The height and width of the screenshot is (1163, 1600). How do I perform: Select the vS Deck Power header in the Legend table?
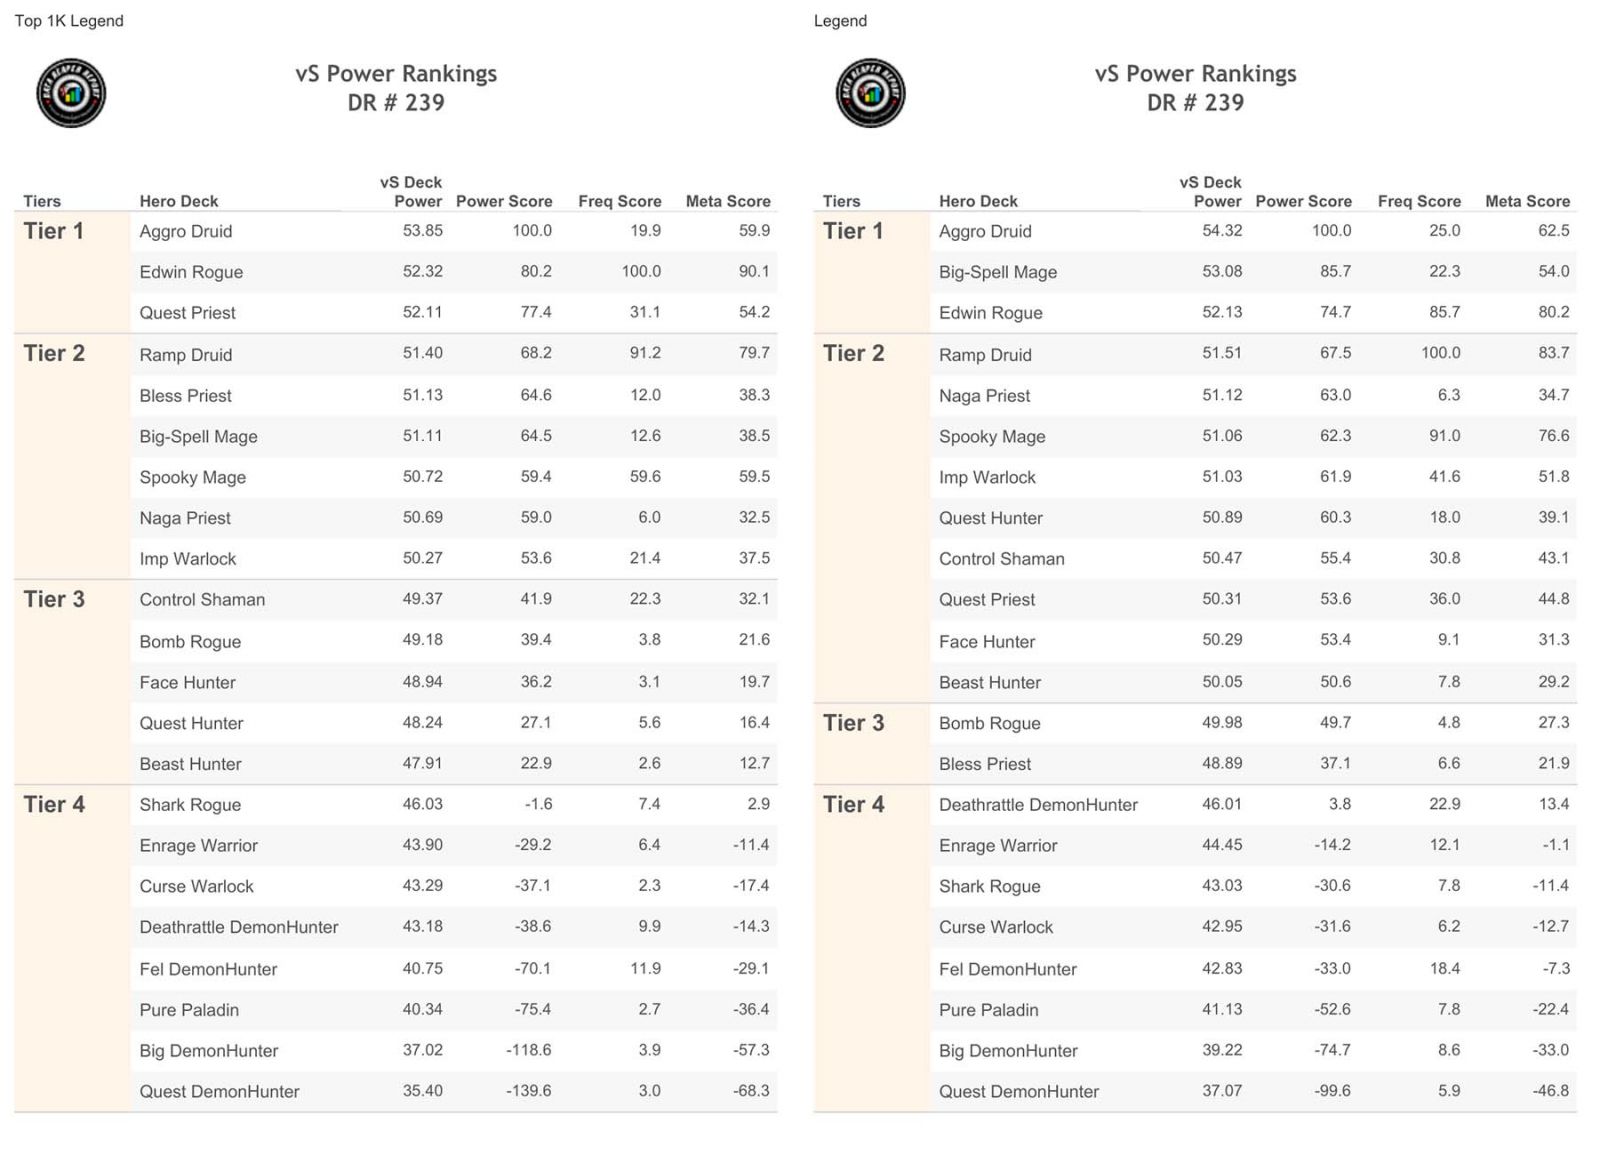(x=1210, y=192)
